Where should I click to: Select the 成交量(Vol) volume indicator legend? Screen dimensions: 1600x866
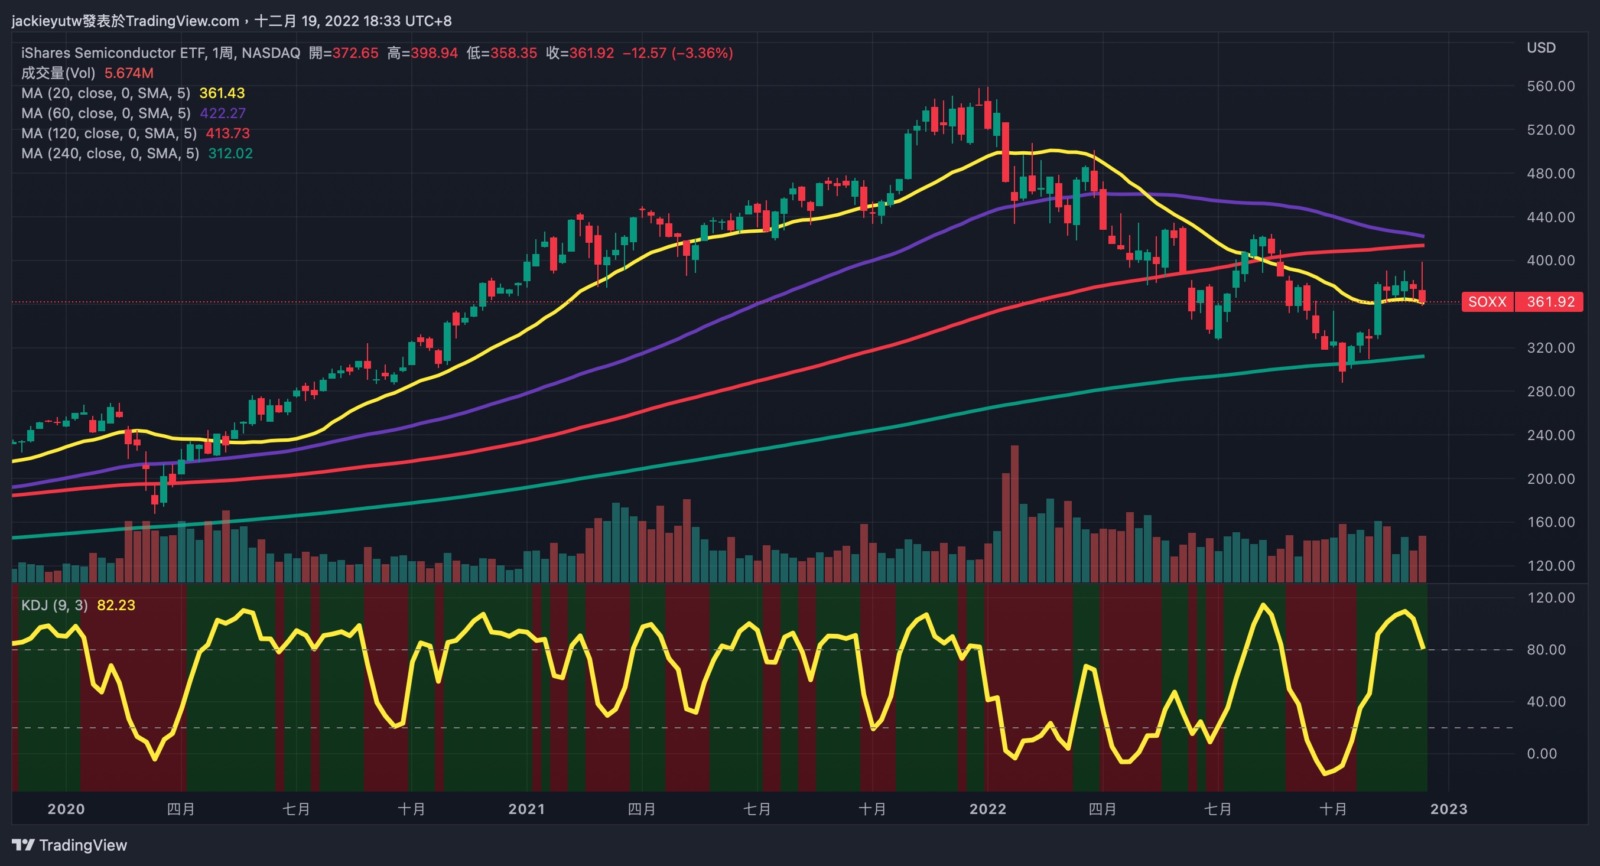[x=58, y=73]
